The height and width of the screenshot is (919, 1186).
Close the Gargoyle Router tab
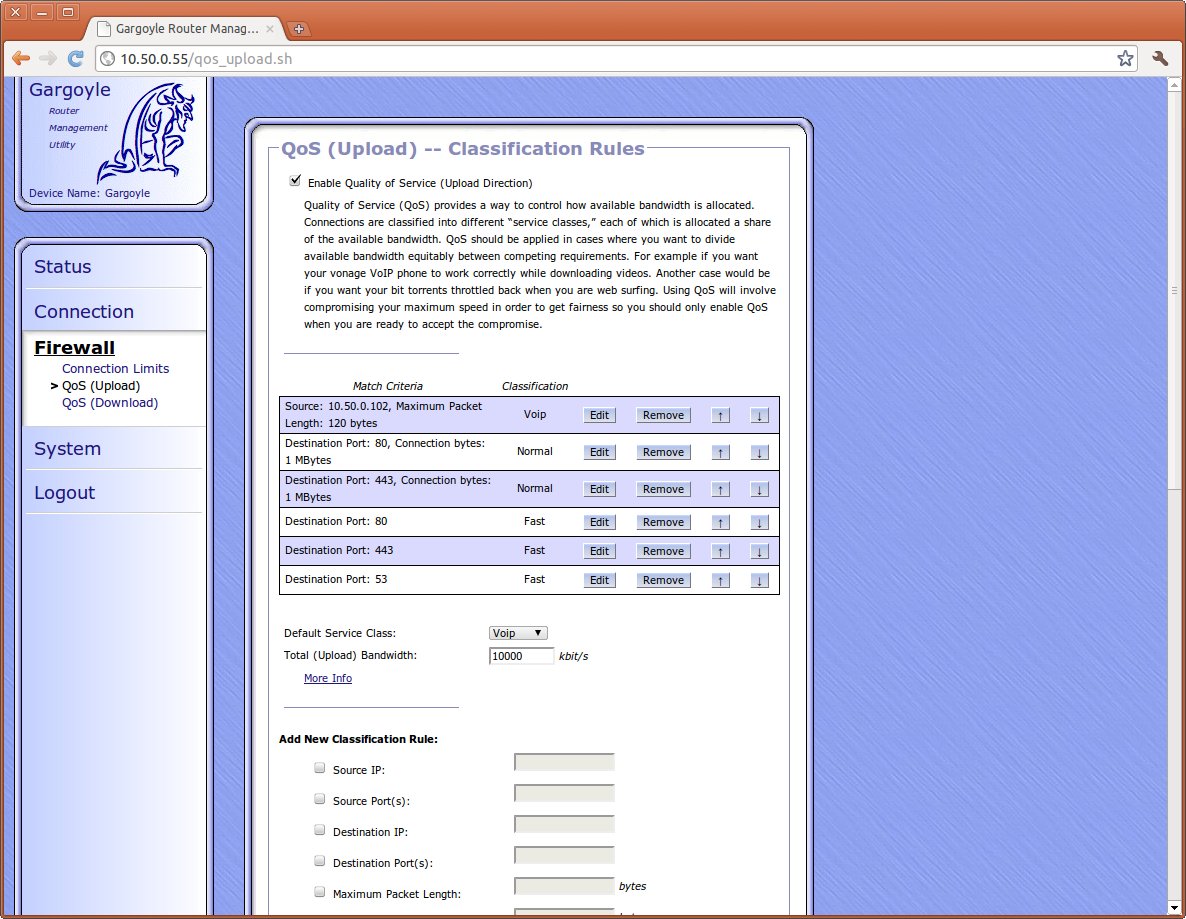tap(270, 29)
